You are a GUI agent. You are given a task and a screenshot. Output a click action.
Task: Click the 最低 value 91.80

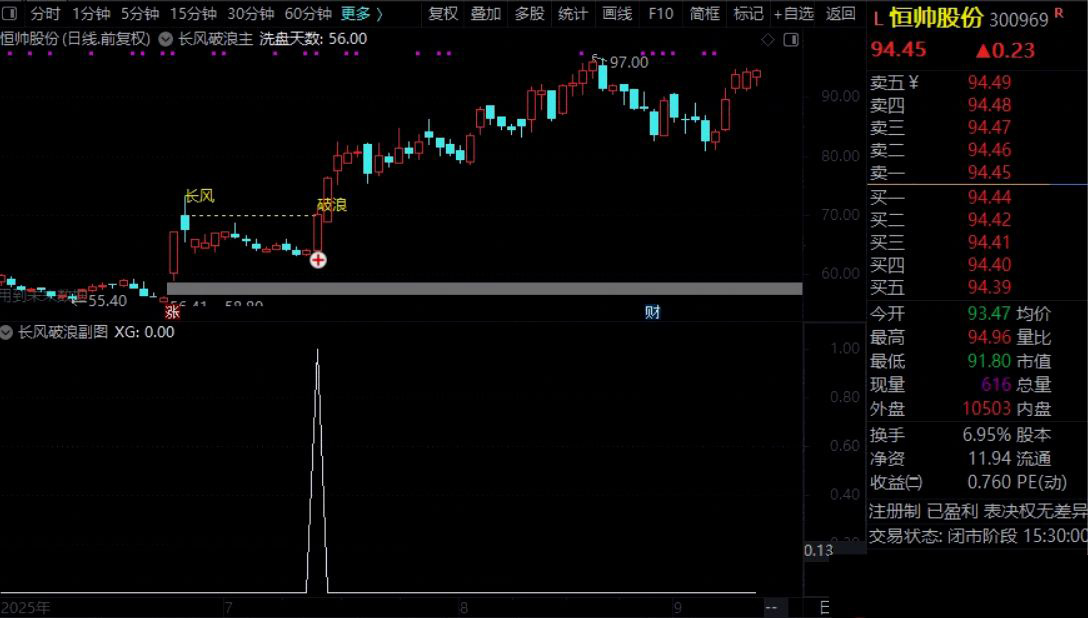tap(989, 361)
